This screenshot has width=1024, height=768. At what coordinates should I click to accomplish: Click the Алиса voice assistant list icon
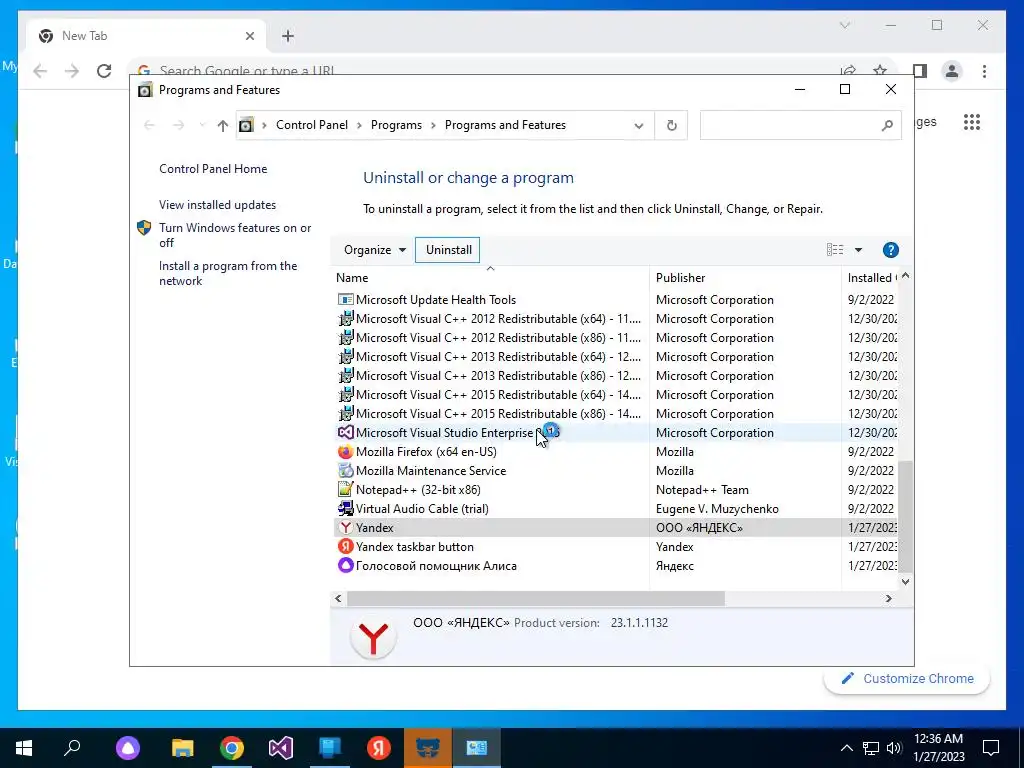(345, 566)
